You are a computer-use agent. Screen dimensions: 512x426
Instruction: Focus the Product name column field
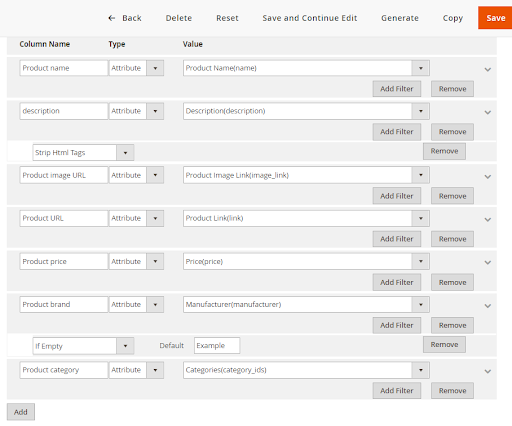[x=64, y=68]
